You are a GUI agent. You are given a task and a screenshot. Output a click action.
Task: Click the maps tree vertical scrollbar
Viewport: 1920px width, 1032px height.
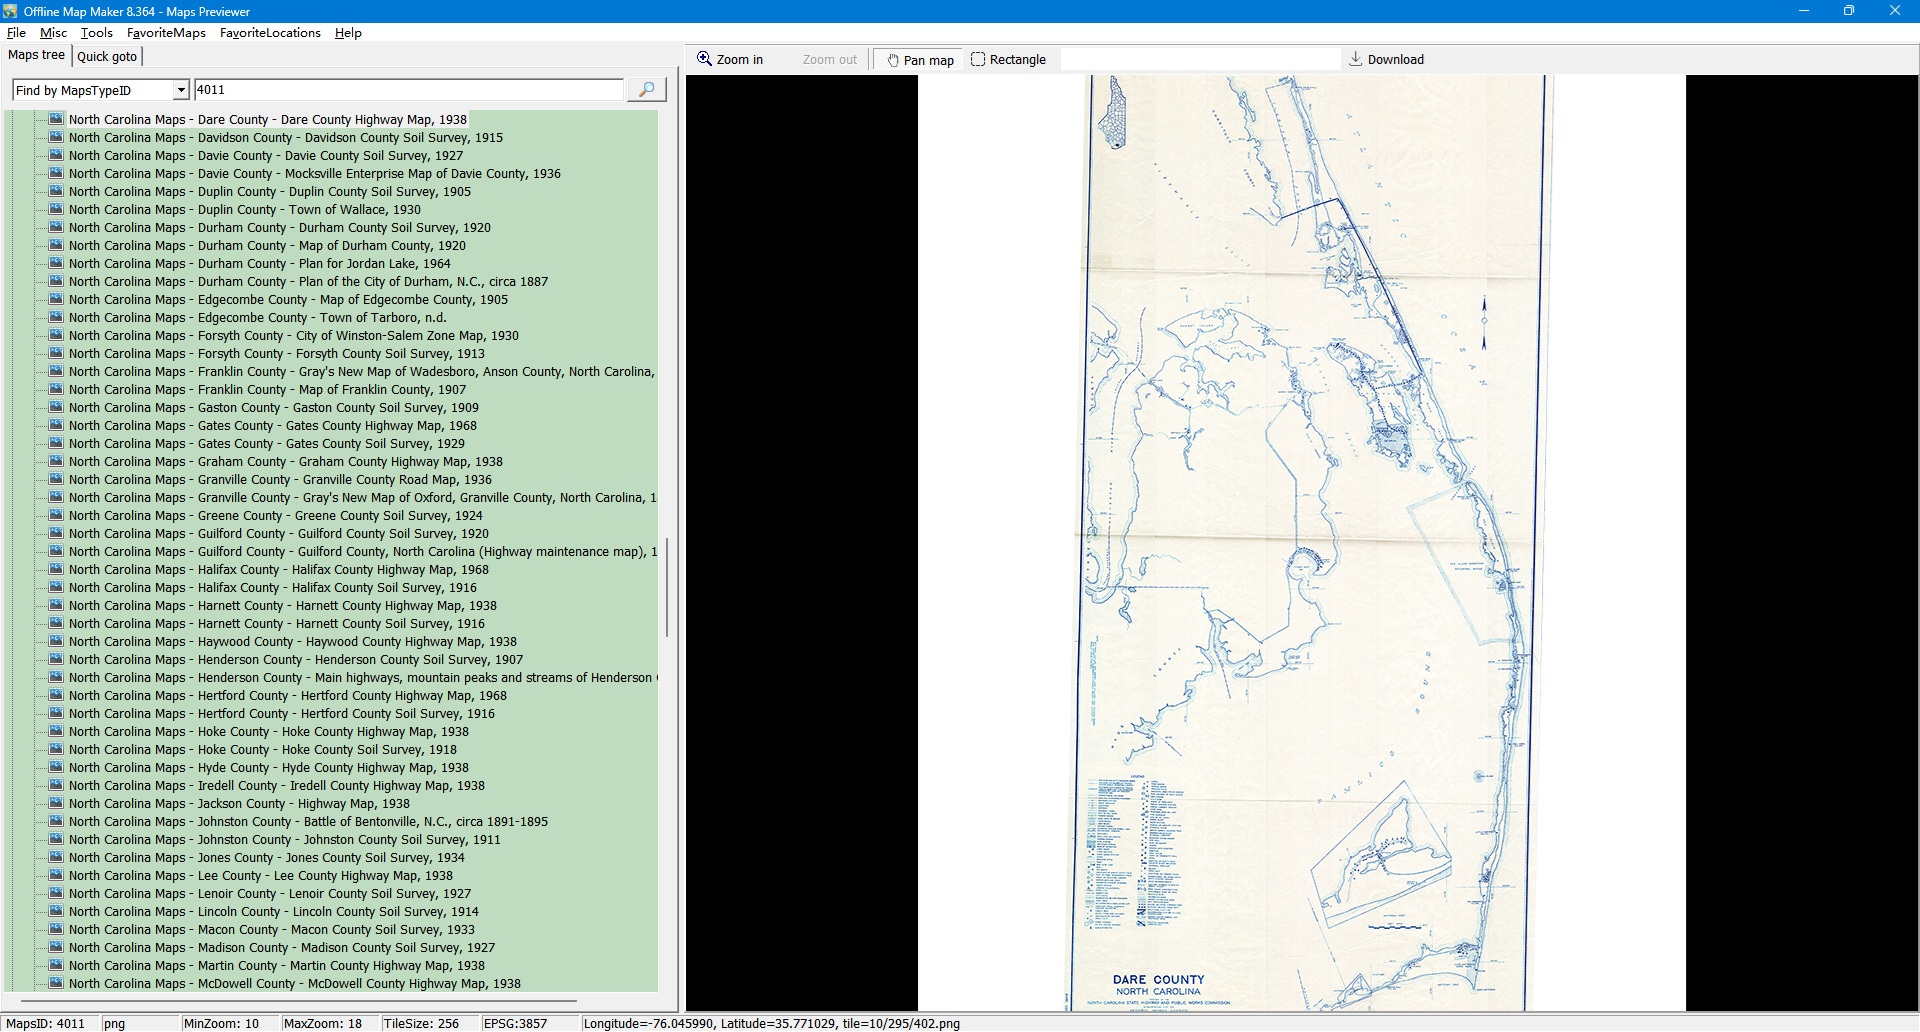tap(667, 588)
